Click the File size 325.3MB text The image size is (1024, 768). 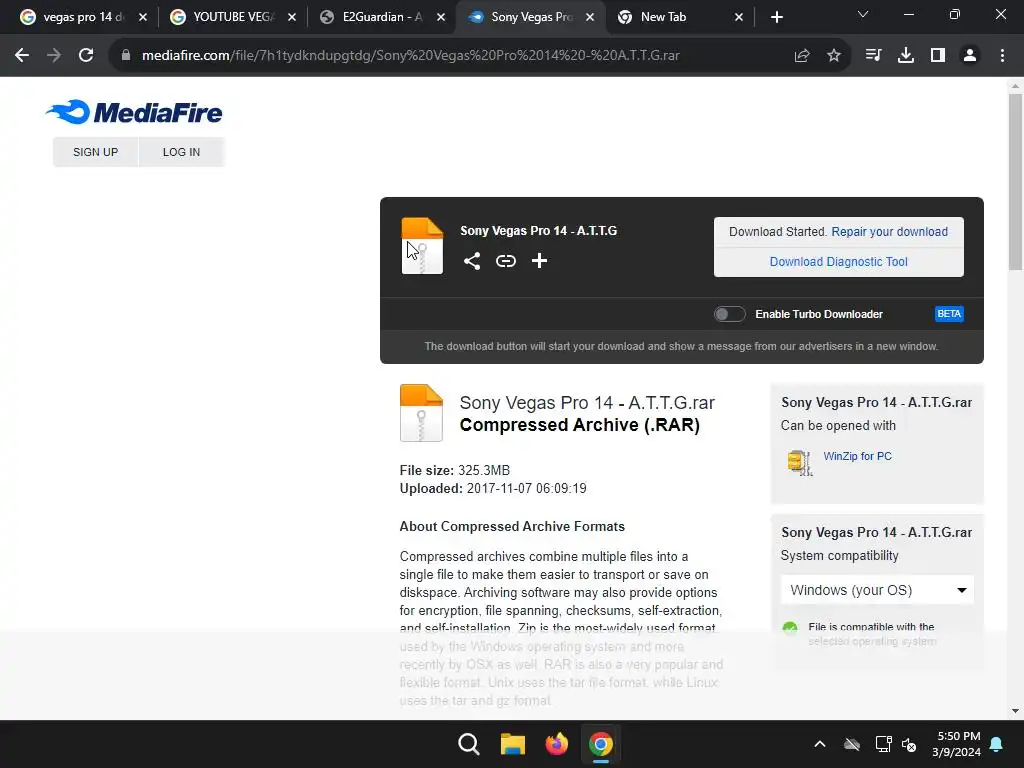455,470
